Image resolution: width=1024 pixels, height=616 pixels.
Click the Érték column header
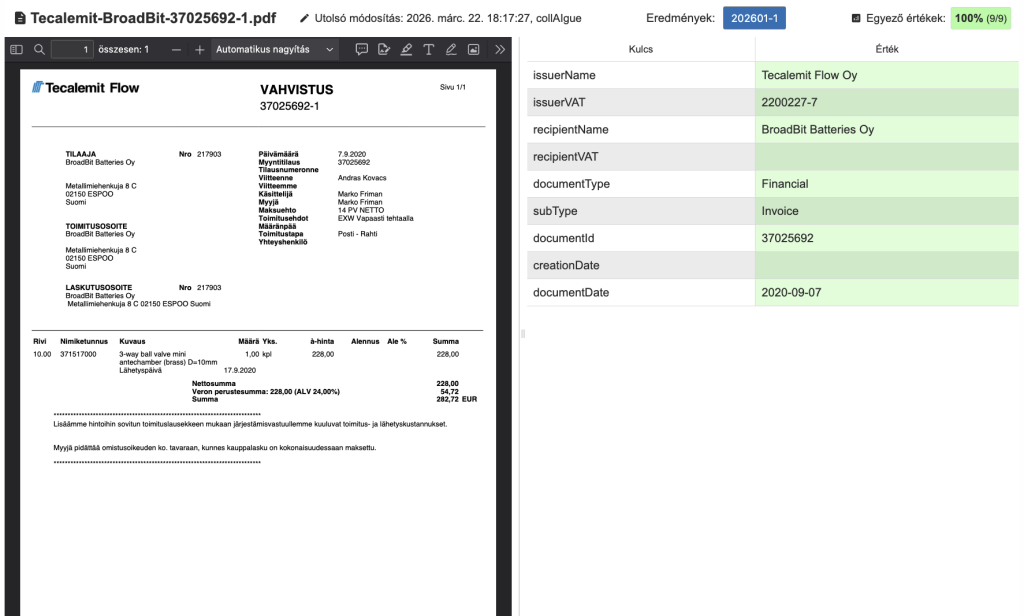[x=887, y=49]
